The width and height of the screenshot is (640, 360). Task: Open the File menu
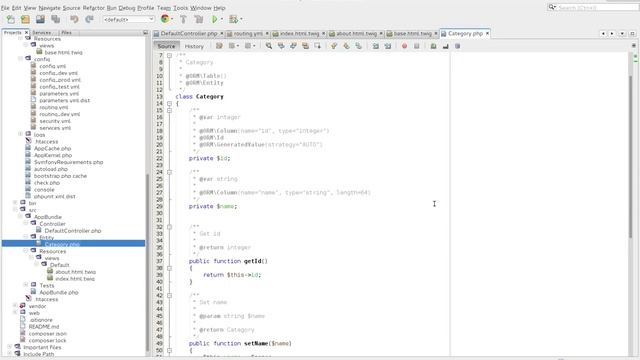click(5, 8)
